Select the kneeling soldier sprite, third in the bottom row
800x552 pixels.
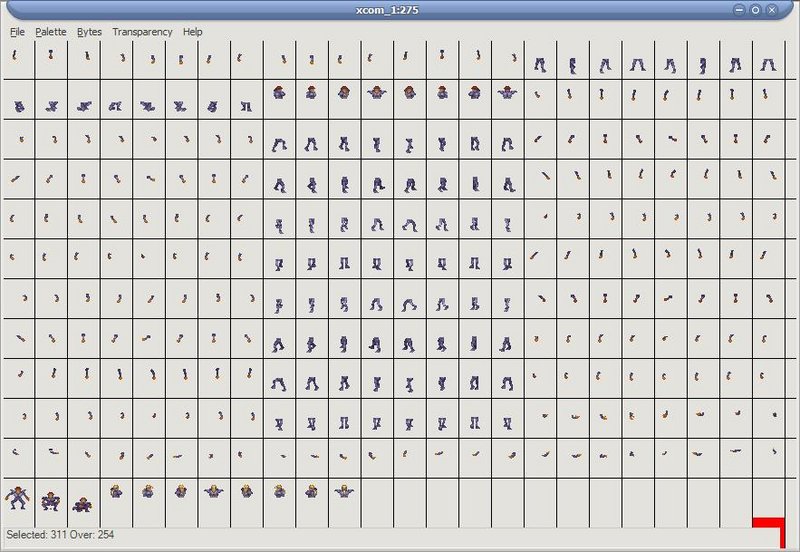pyautogui.click(x=83, y=505)
